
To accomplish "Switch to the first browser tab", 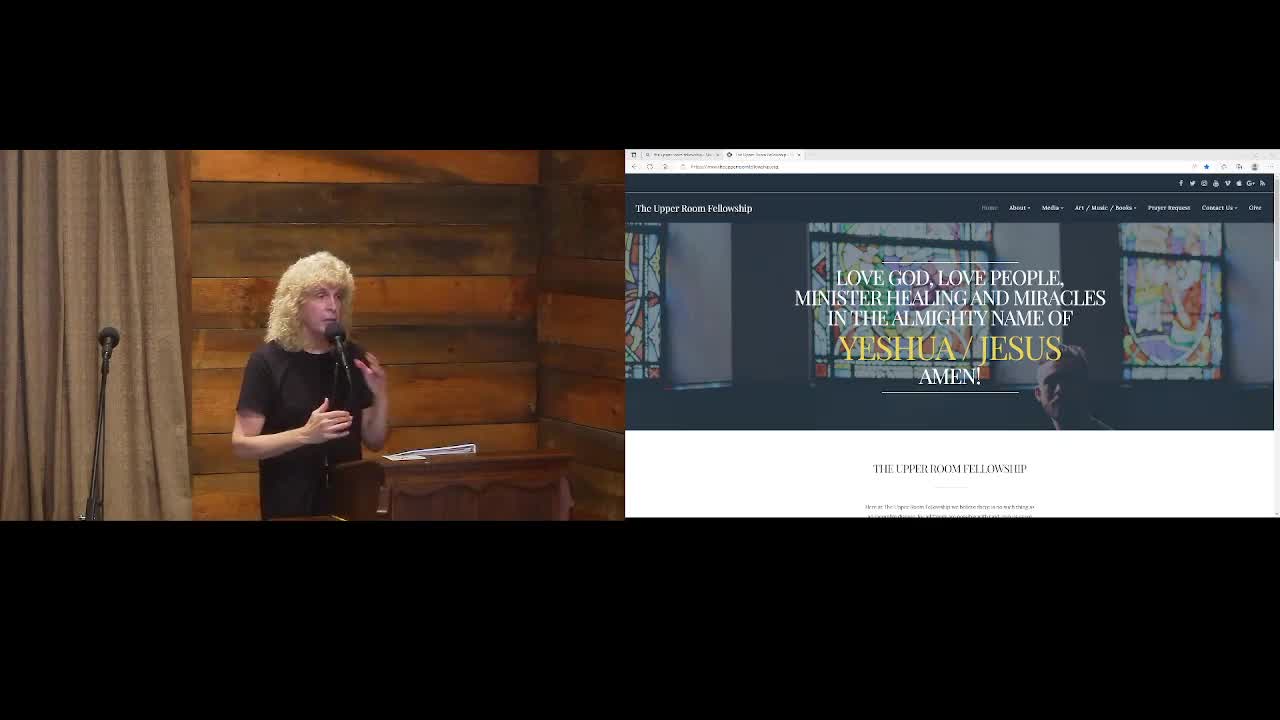I will (x=682, y=155).
